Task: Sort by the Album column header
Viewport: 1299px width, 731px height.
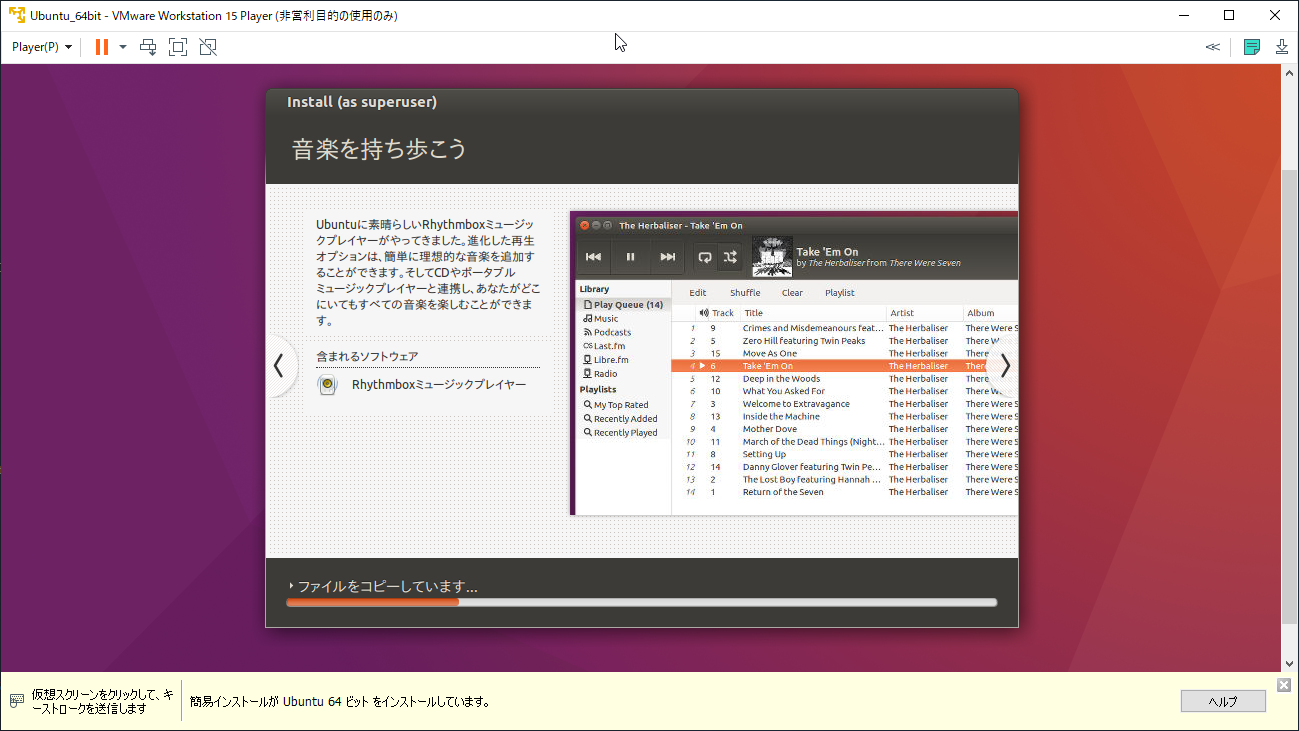Action: point(990,313)
